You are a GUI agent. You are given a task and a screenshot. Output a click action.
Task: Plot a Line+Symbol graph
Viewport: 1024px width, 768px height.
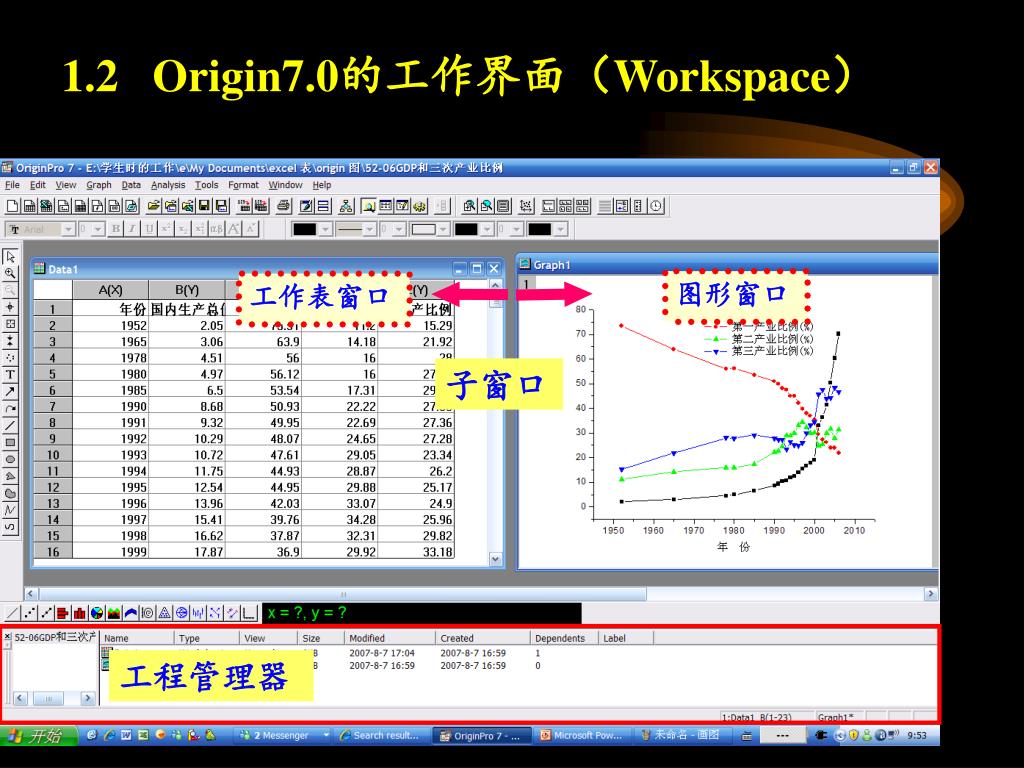[x=46, y=613]
